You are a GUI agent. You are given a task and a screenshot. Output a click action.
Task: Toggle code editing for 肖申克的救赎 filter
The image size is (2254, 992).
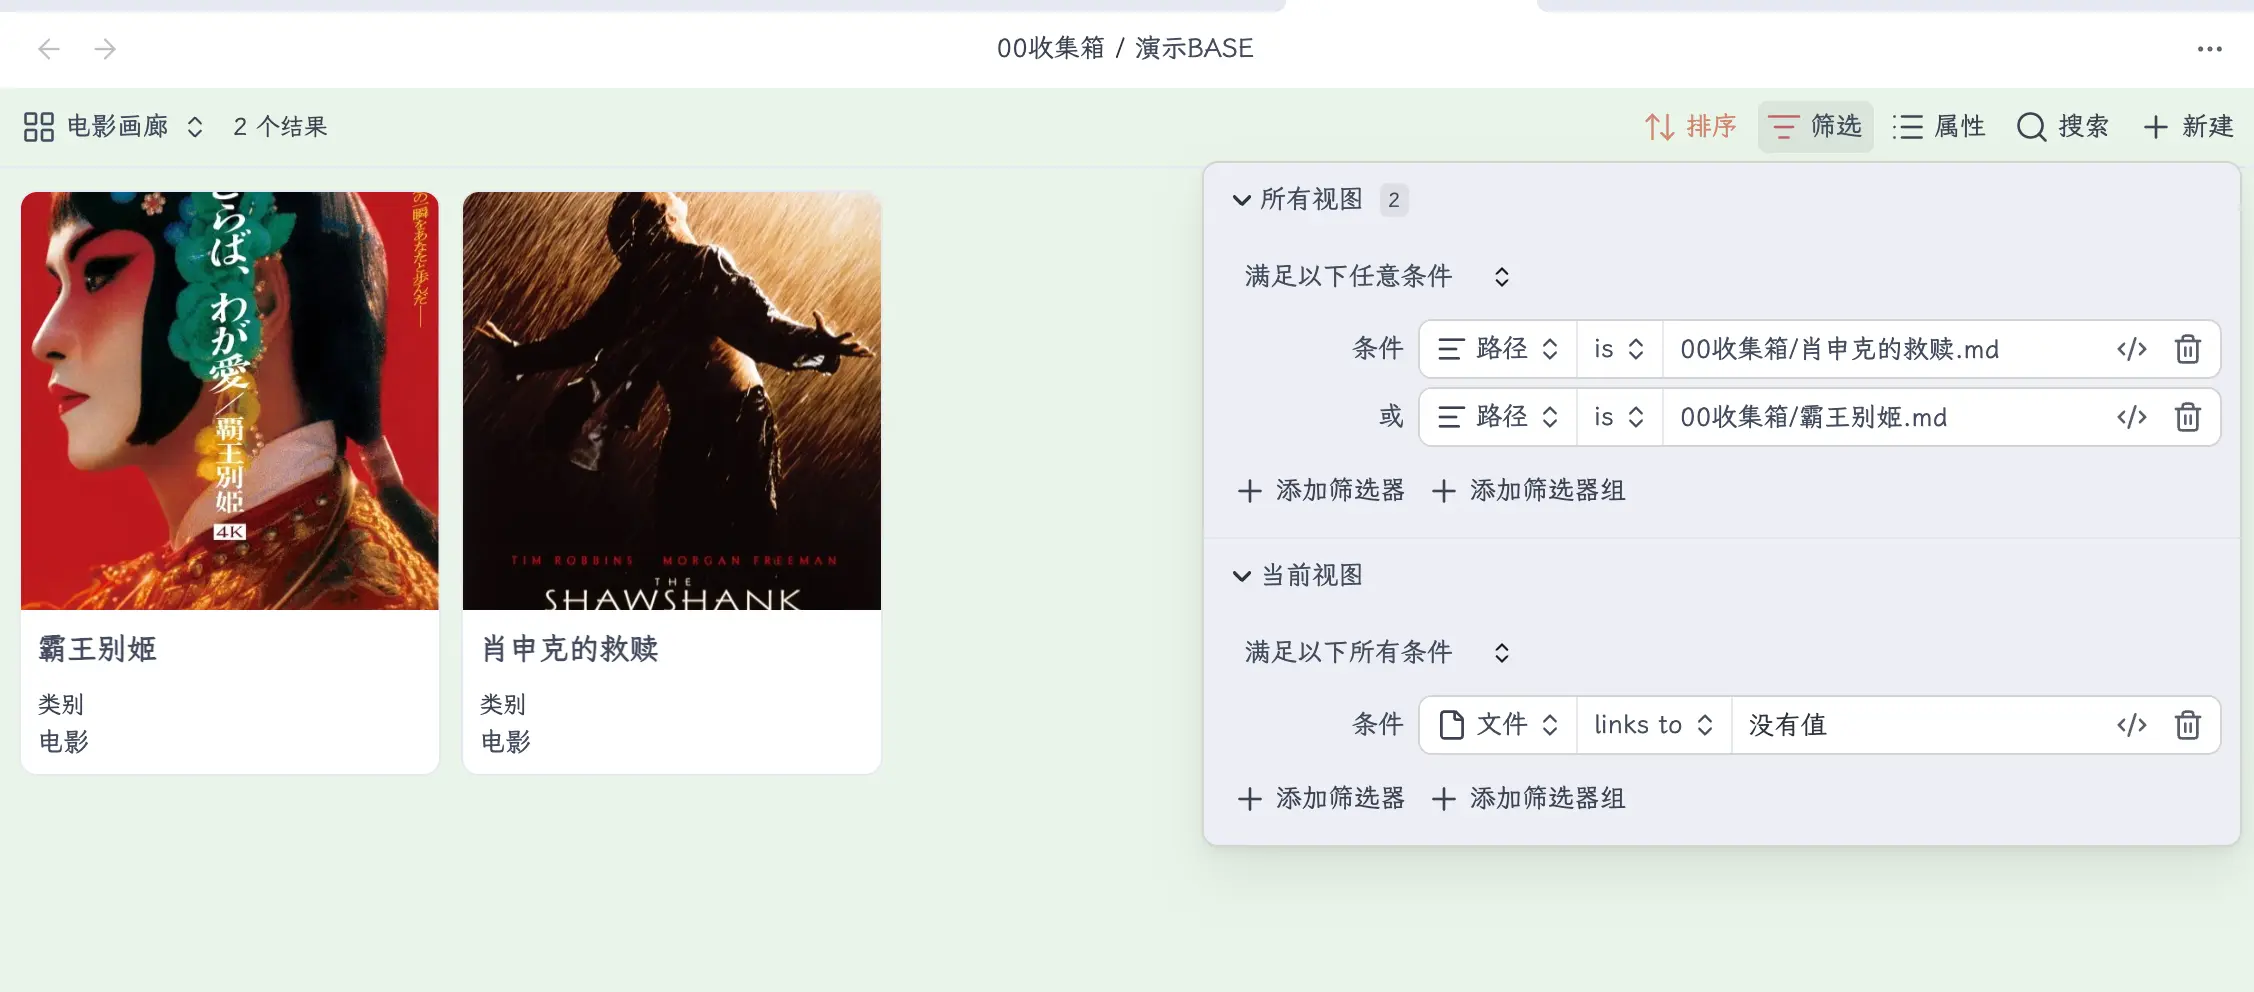tap(2131, 349)
